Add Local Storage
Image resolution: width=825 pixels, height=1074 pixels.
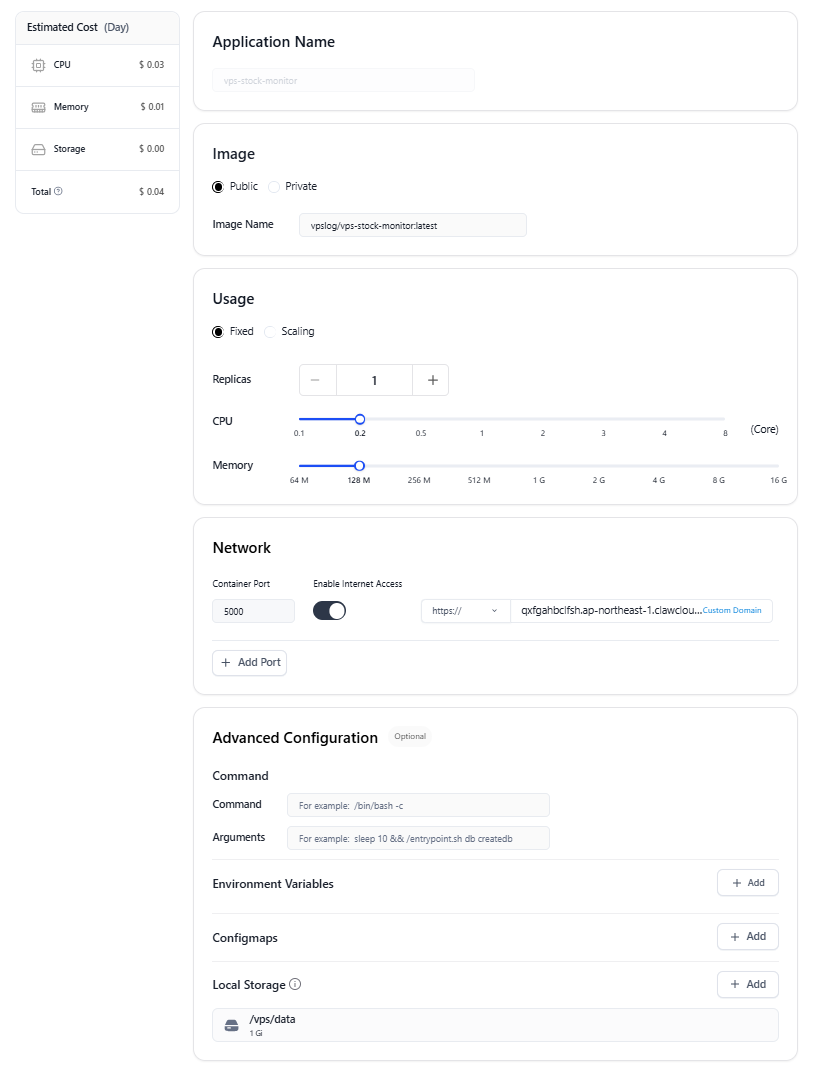pyautogui.click(x=748, y=984)
